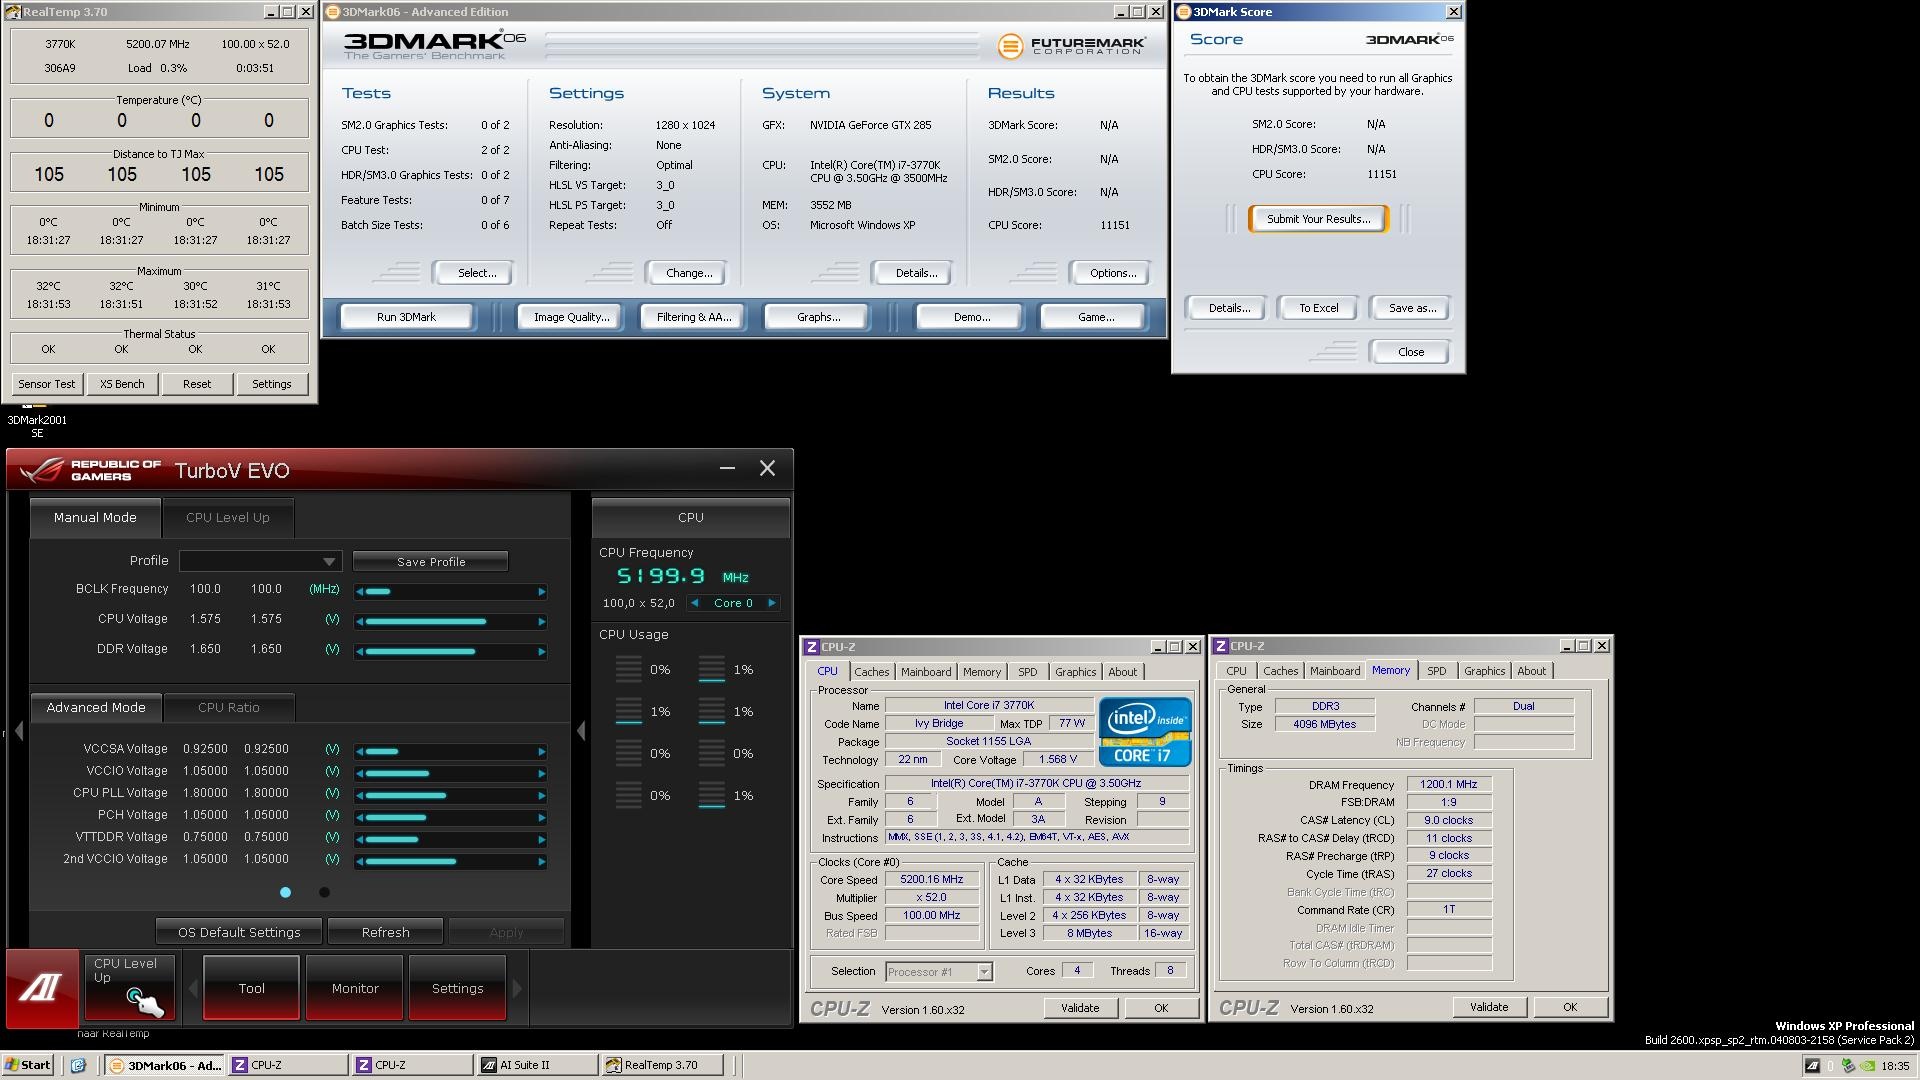
Task: Switch to the next core in CPU Frequency
Action: [x=772, y=603]
